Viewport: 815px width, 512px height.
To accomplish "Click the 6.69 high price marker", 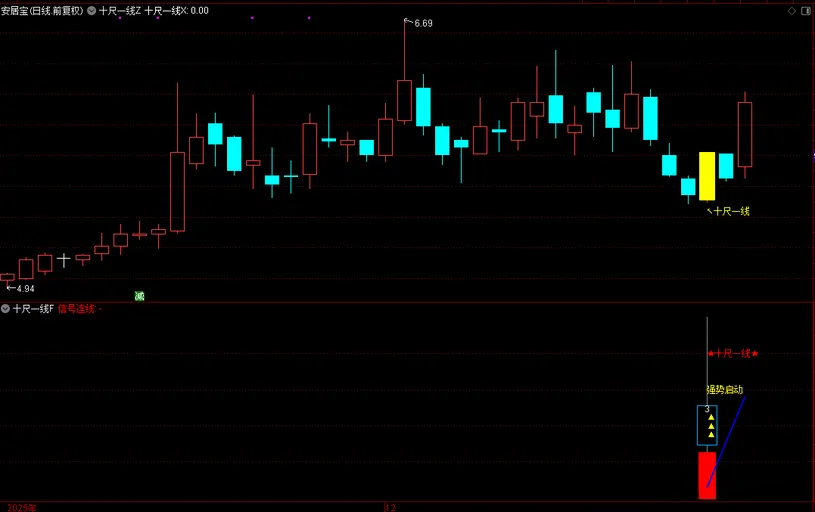I will tap(421, 23).
